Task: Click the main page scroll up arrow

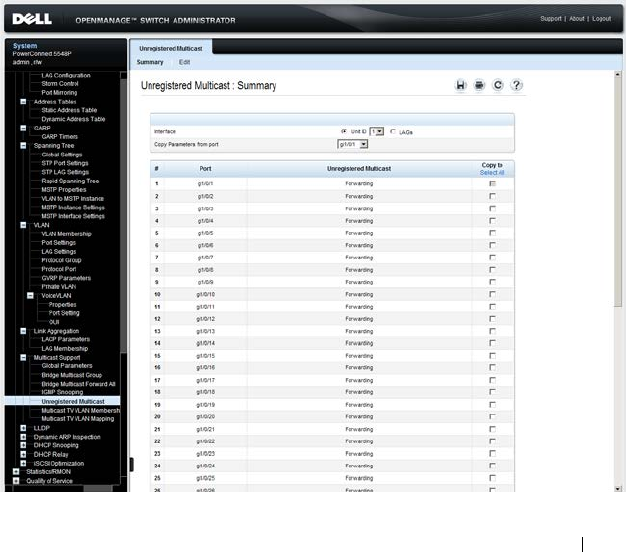Action: click(618, 74)
